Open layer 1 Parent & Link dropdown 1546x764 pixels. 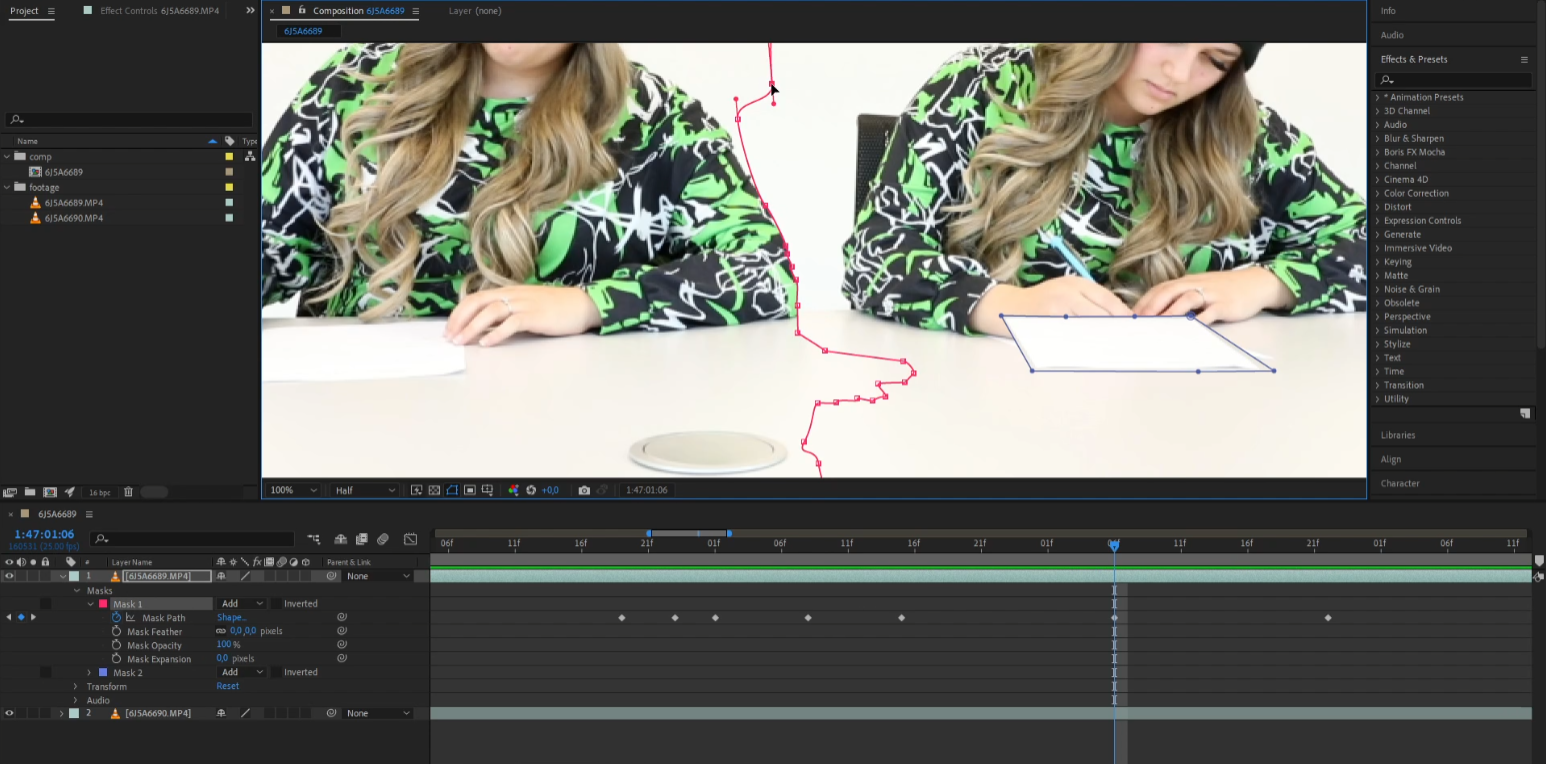[377, 576]
